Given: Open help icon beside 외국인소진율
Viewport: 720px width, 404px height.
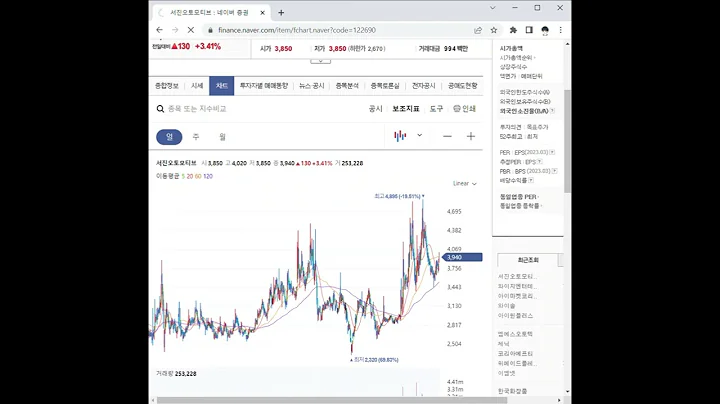Looking at the screenshot, I should click(552, 111).
